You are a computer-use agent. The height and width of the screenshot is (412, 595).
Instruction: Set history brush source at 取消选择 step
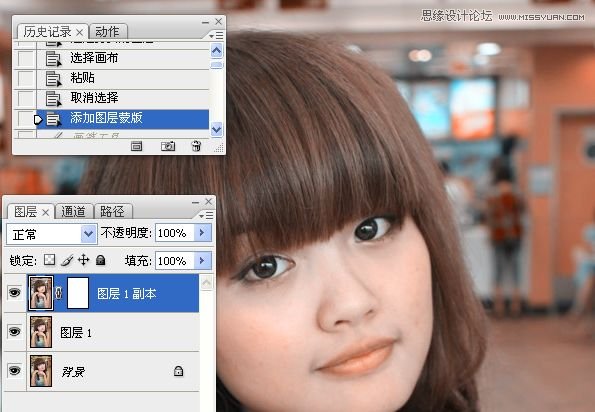[x=25, y=98]
